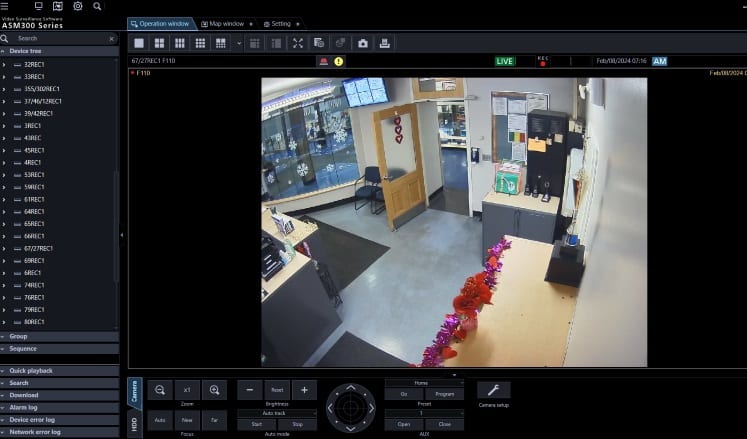Image resolution: width=747 pixels, height=439 pixels.
Task: Click the AUX Open button
Action: point(404,424)
